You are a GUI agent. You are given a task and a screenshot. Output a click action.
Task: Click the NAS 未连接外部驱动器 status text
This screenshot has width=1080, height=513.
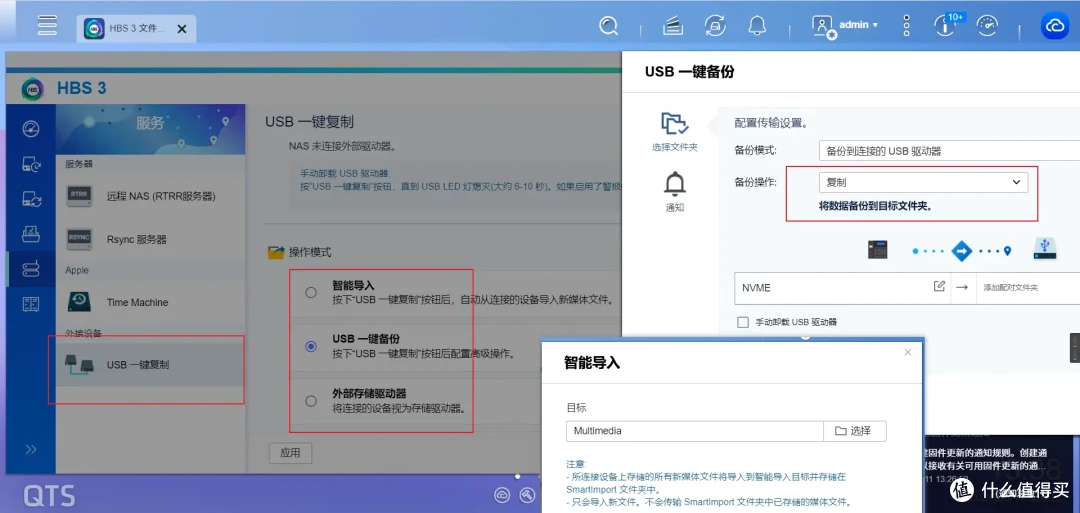point(342,147)
